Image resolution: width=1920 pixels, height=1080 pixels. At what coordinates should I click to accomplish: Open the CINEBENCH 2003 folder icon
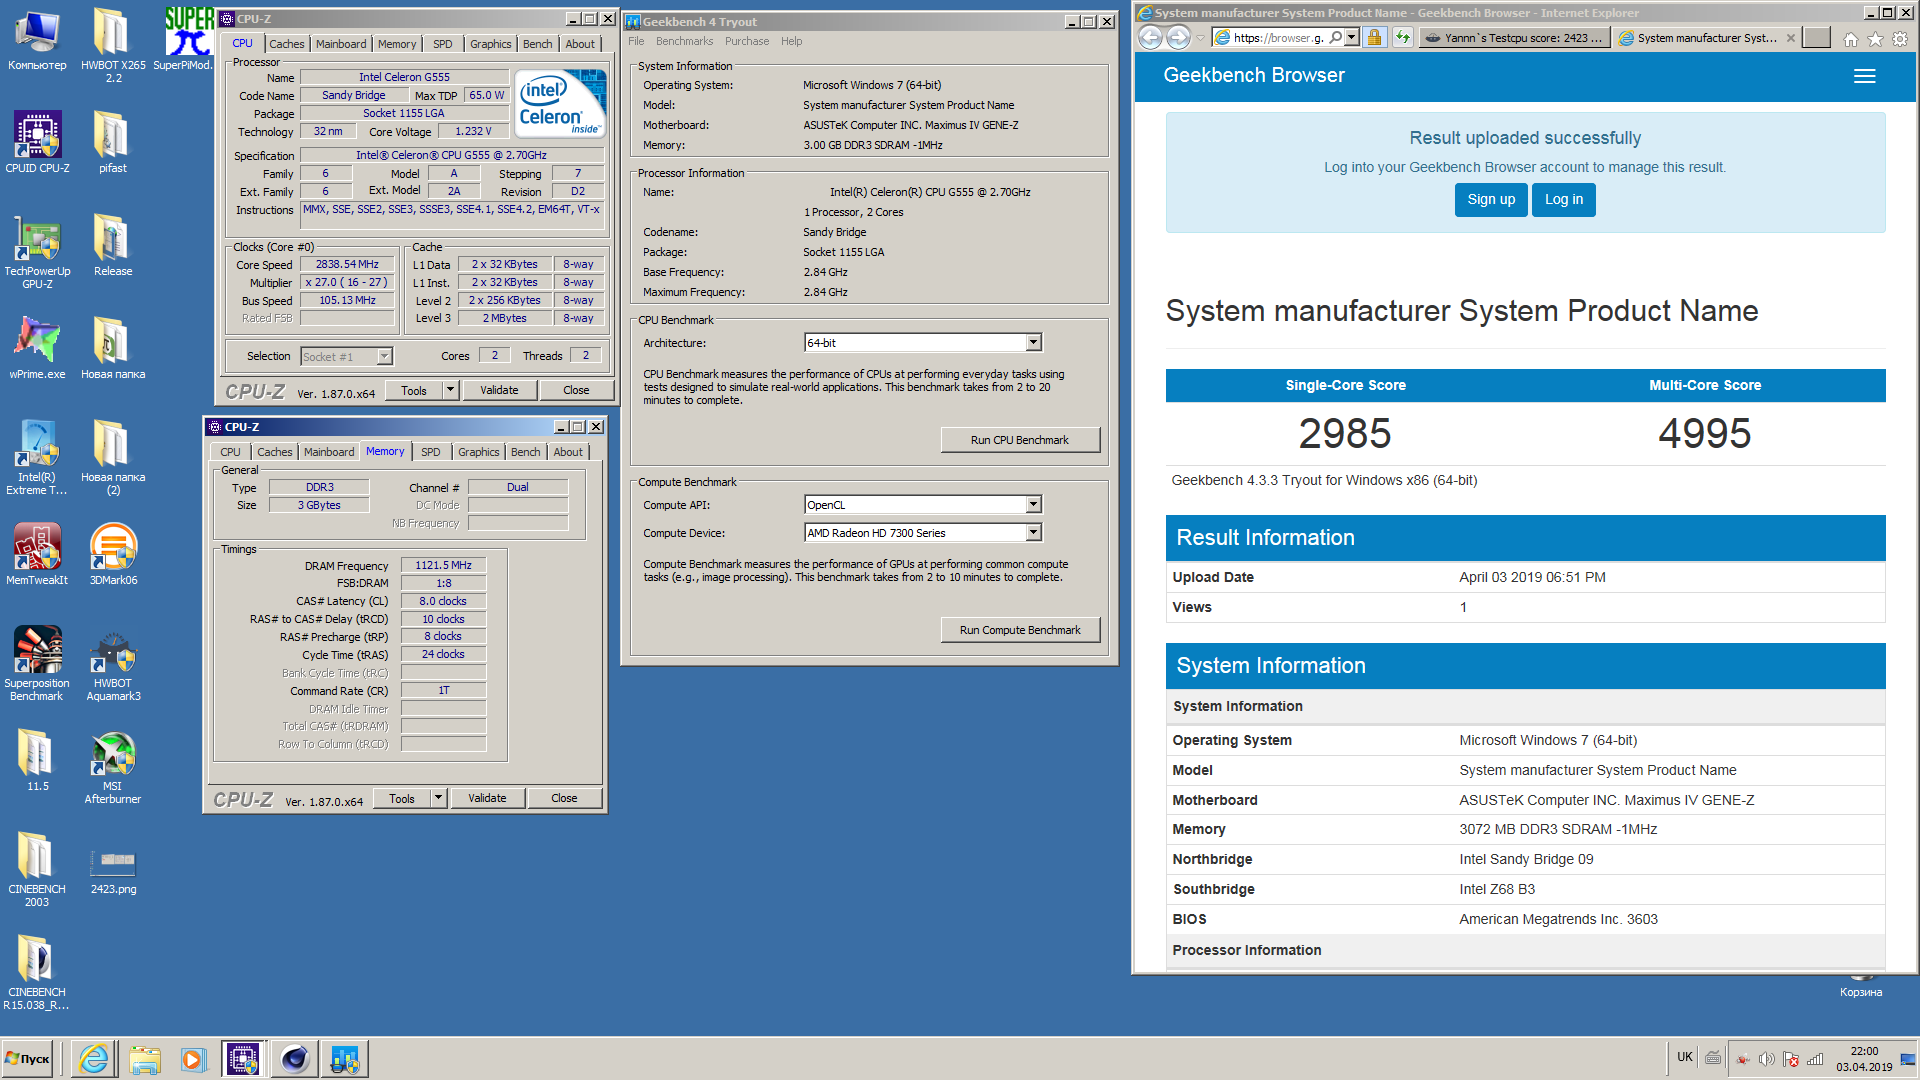[37, 869]
